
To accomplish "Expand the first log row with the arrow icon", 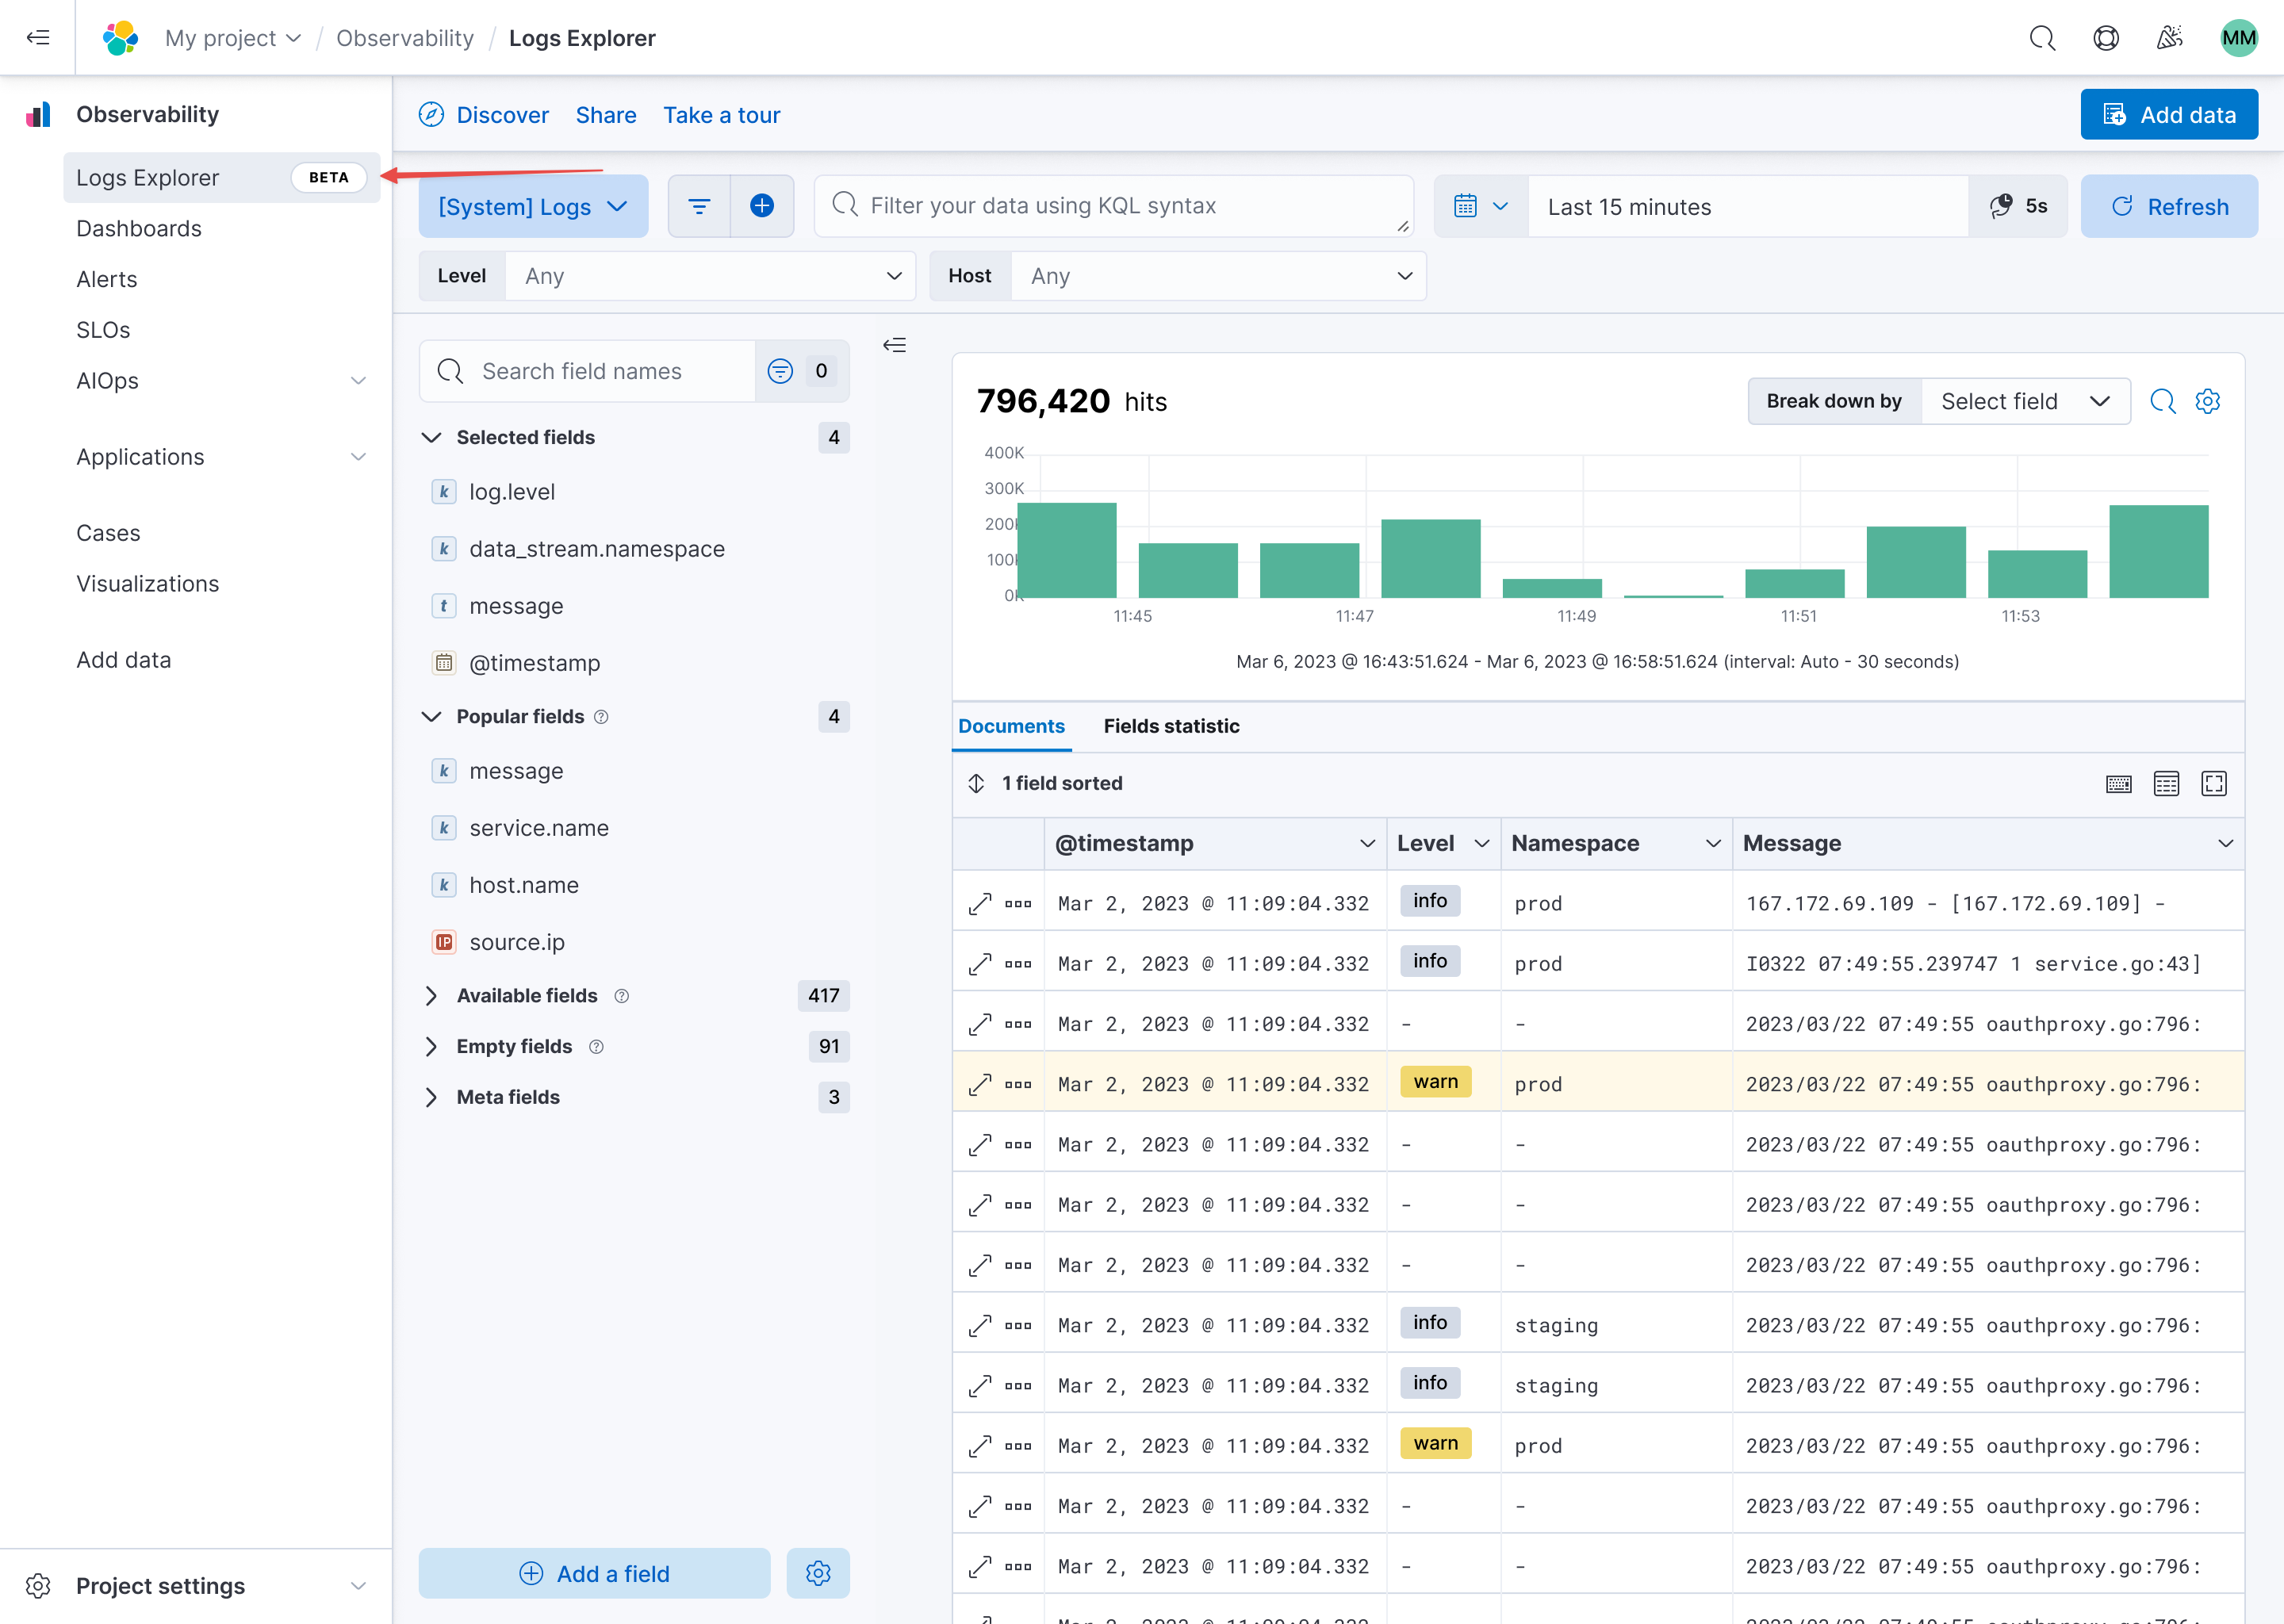I will pos(980,902).
